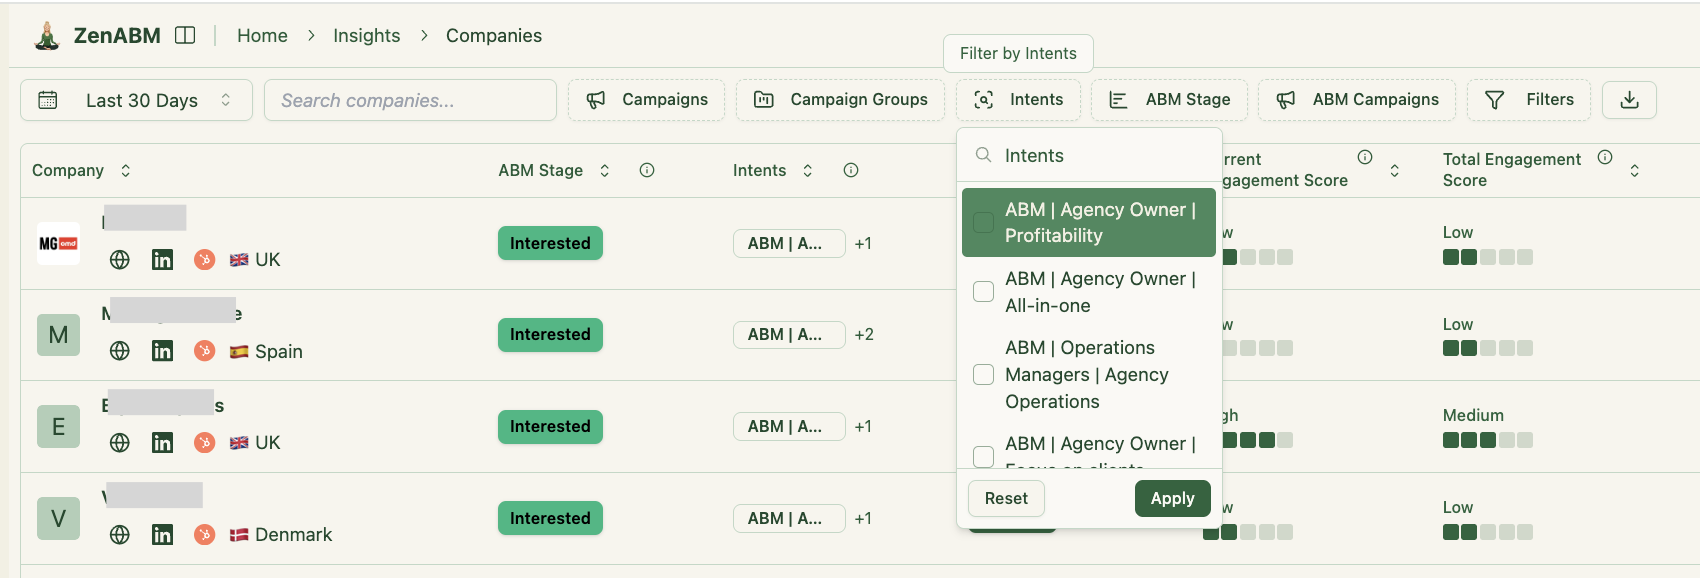Sort by Current Engagement Score column arrows
This screenshot has height=578, width=1700.
pyautogui.click(x=1394, y=170)
